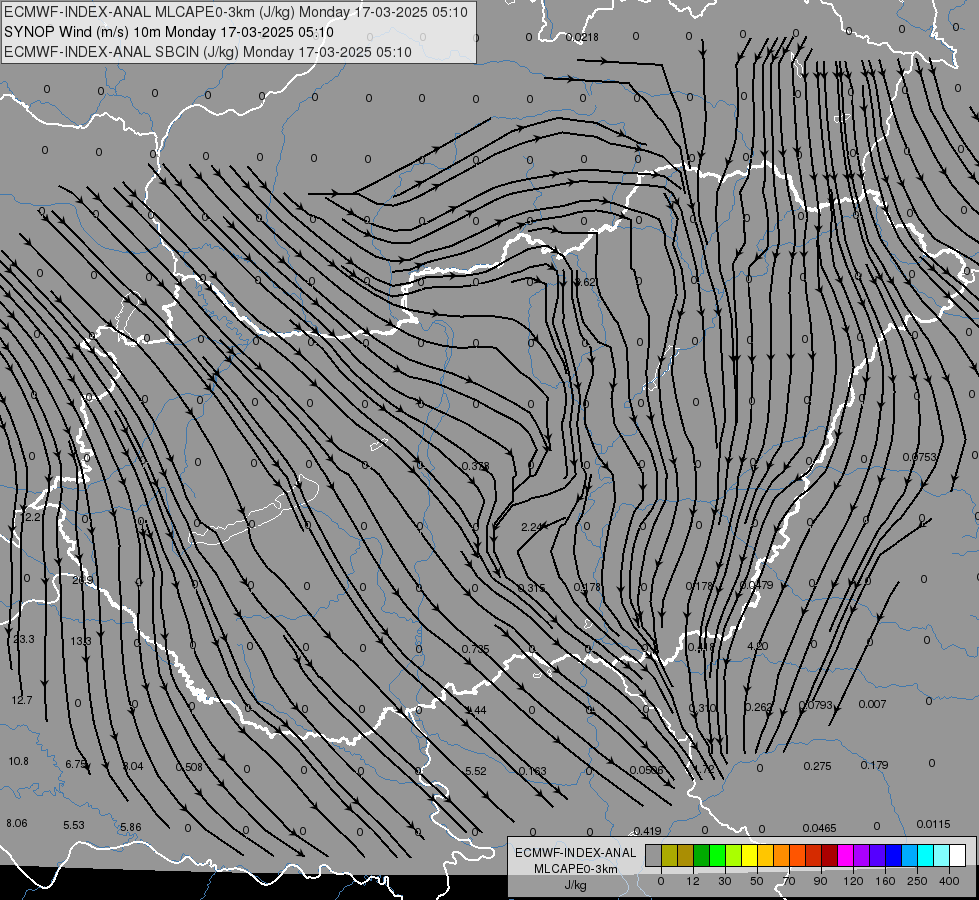The width and height of the screenshot is (979, 900).
Task: Click the 1.72 data value
Action: 704,769
